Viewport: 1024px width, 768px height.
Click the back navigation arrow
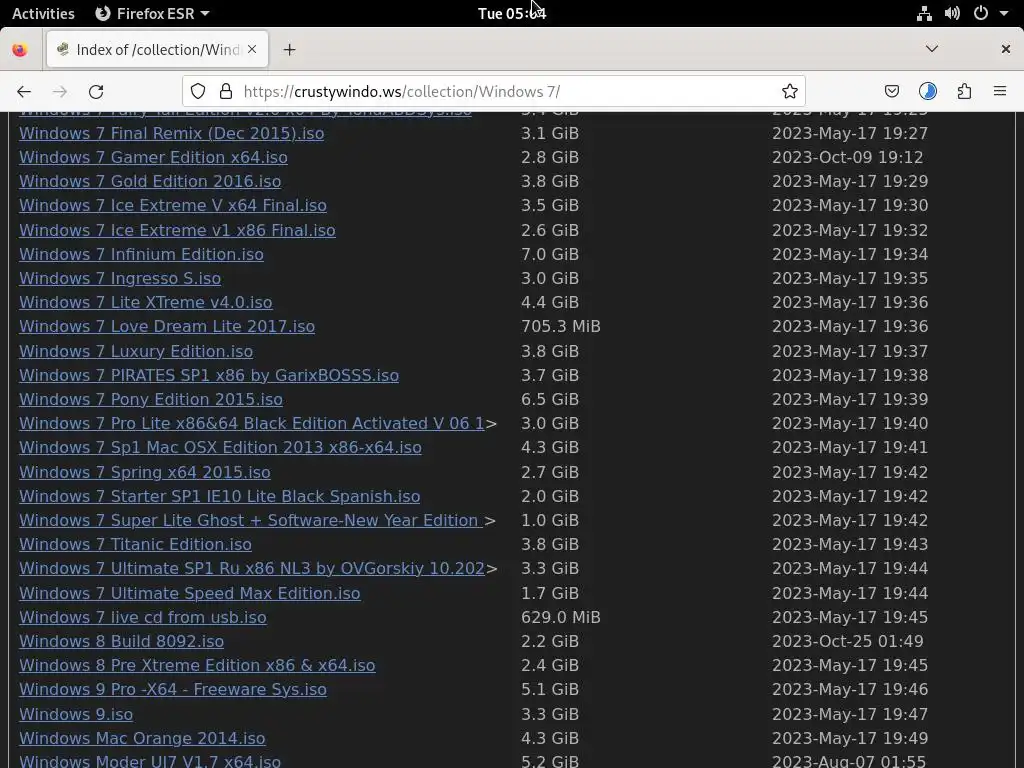pyautogui.click(x=24, y=91)
